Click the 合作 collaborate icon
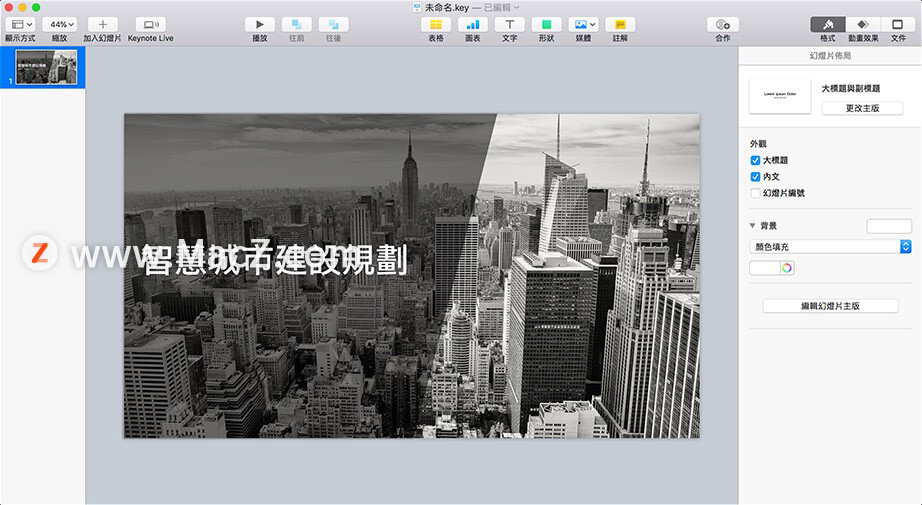This screenshot has width=922, height=505. (723, 24)
